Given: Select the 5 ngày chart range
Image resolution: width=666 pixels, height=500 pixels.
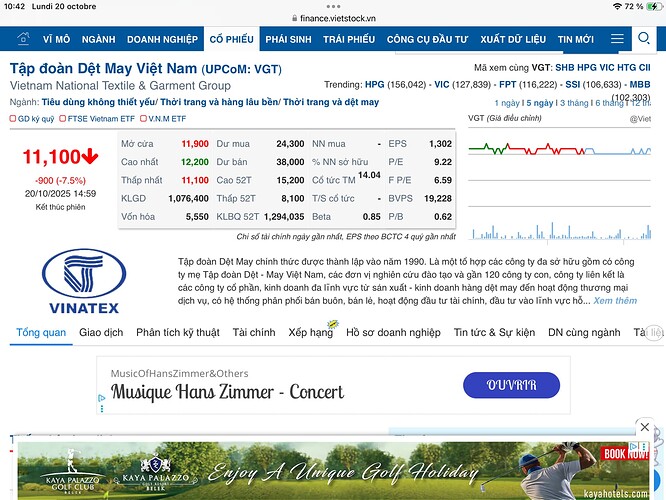Looking at the screenshot, I should (x=540, y=103).
